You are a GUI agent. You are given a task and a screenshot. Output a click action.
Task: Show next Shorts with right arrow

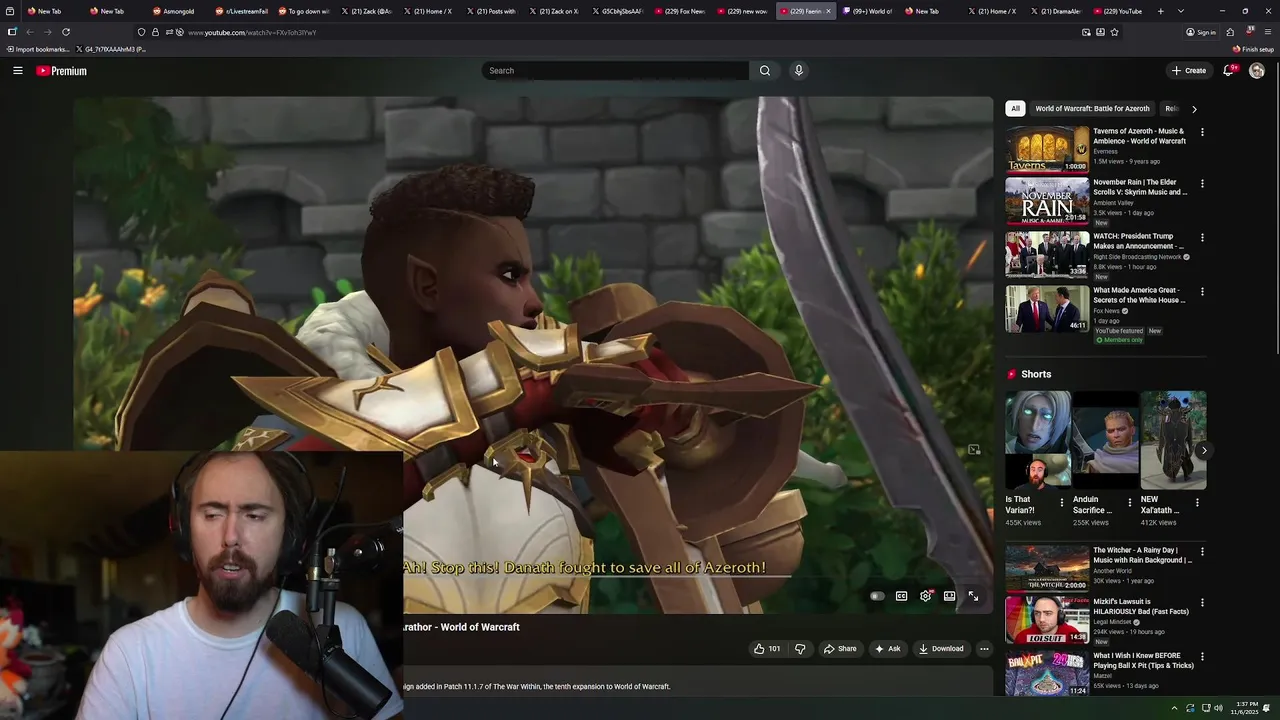[1204, 451]
